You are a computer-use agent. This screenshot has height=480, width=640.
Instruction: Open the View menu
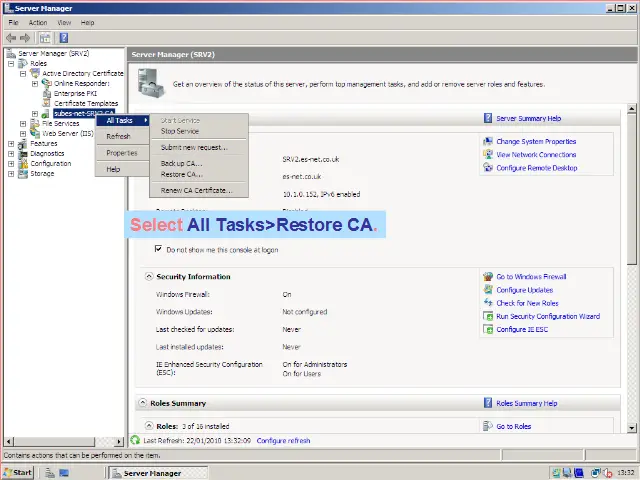64,22
